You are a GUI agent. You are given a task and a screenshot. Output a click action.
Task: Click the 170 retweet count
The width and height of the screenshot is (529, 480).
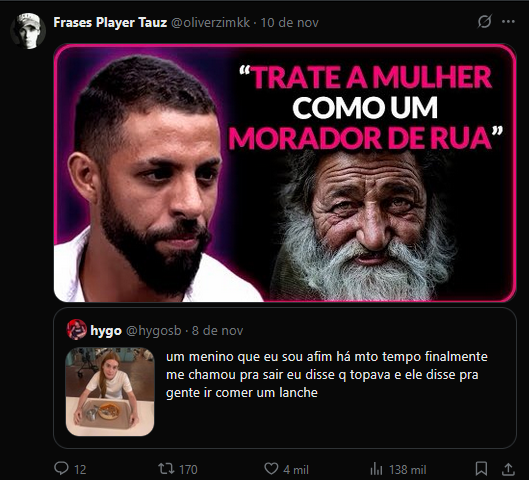(x=188, y=470)
